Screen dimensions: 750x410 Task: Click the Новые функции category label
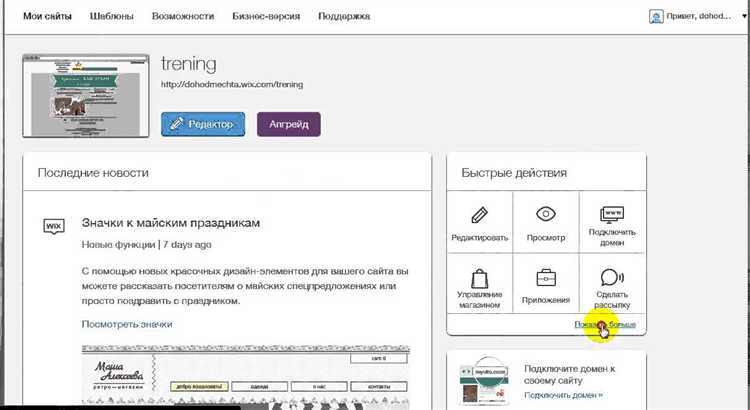[x=118, y=244]
